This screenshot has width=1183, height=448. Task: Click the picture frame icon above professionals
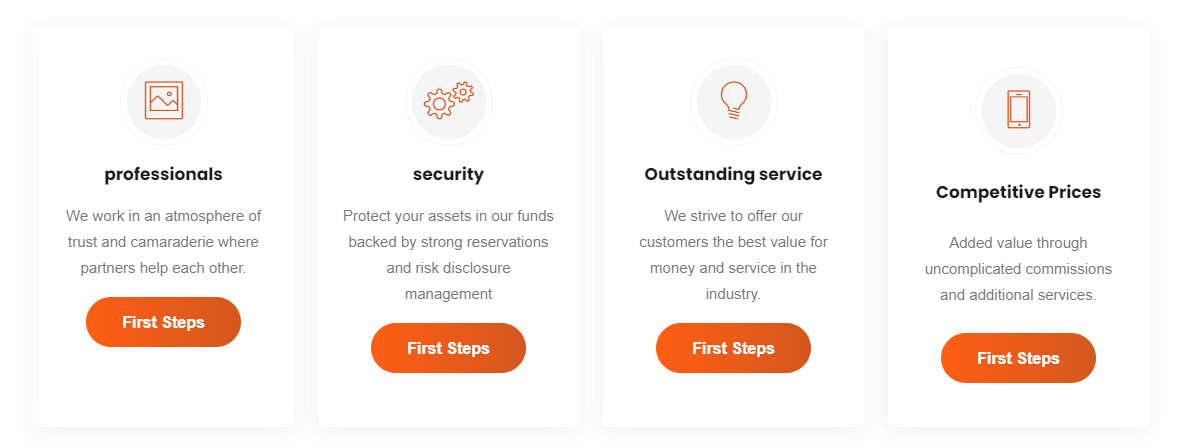tap(164, 100)
